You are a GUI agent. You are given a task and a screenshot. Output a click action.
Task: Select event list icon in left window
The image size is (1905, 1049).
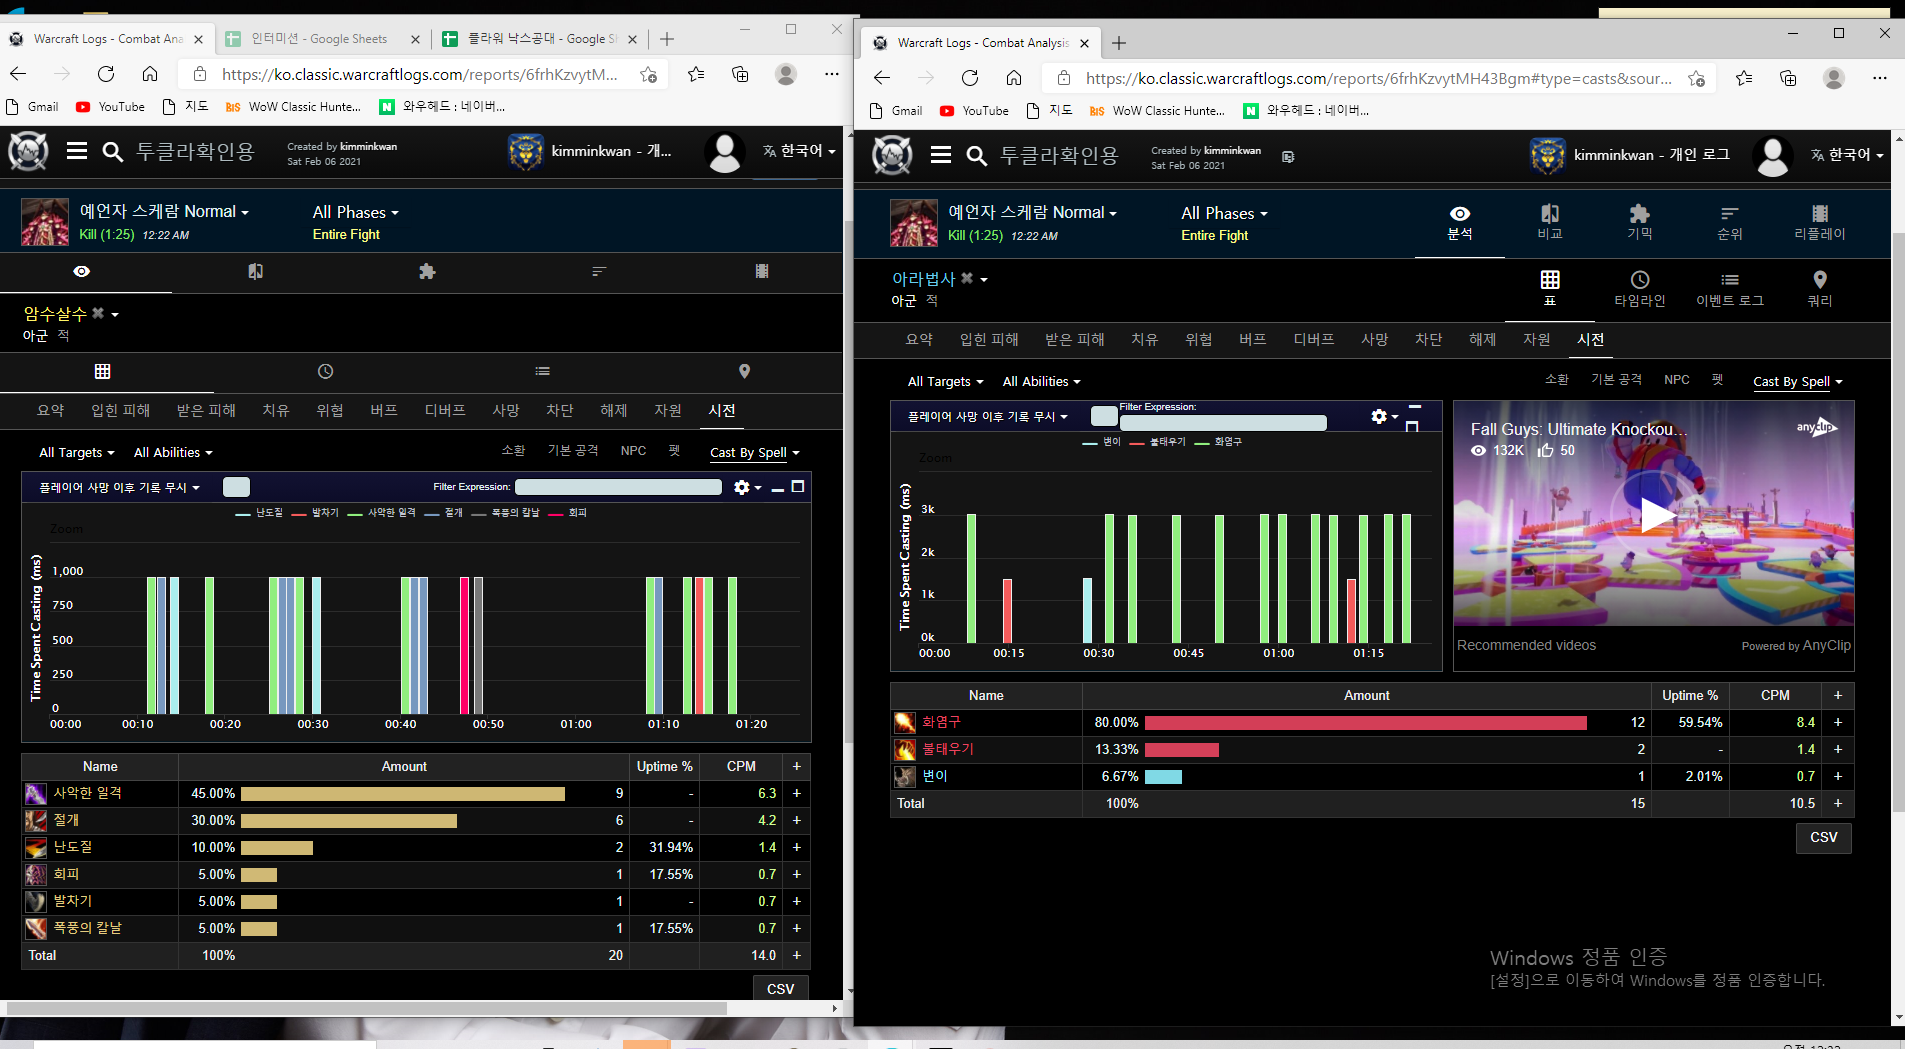(x=542, y=371)
